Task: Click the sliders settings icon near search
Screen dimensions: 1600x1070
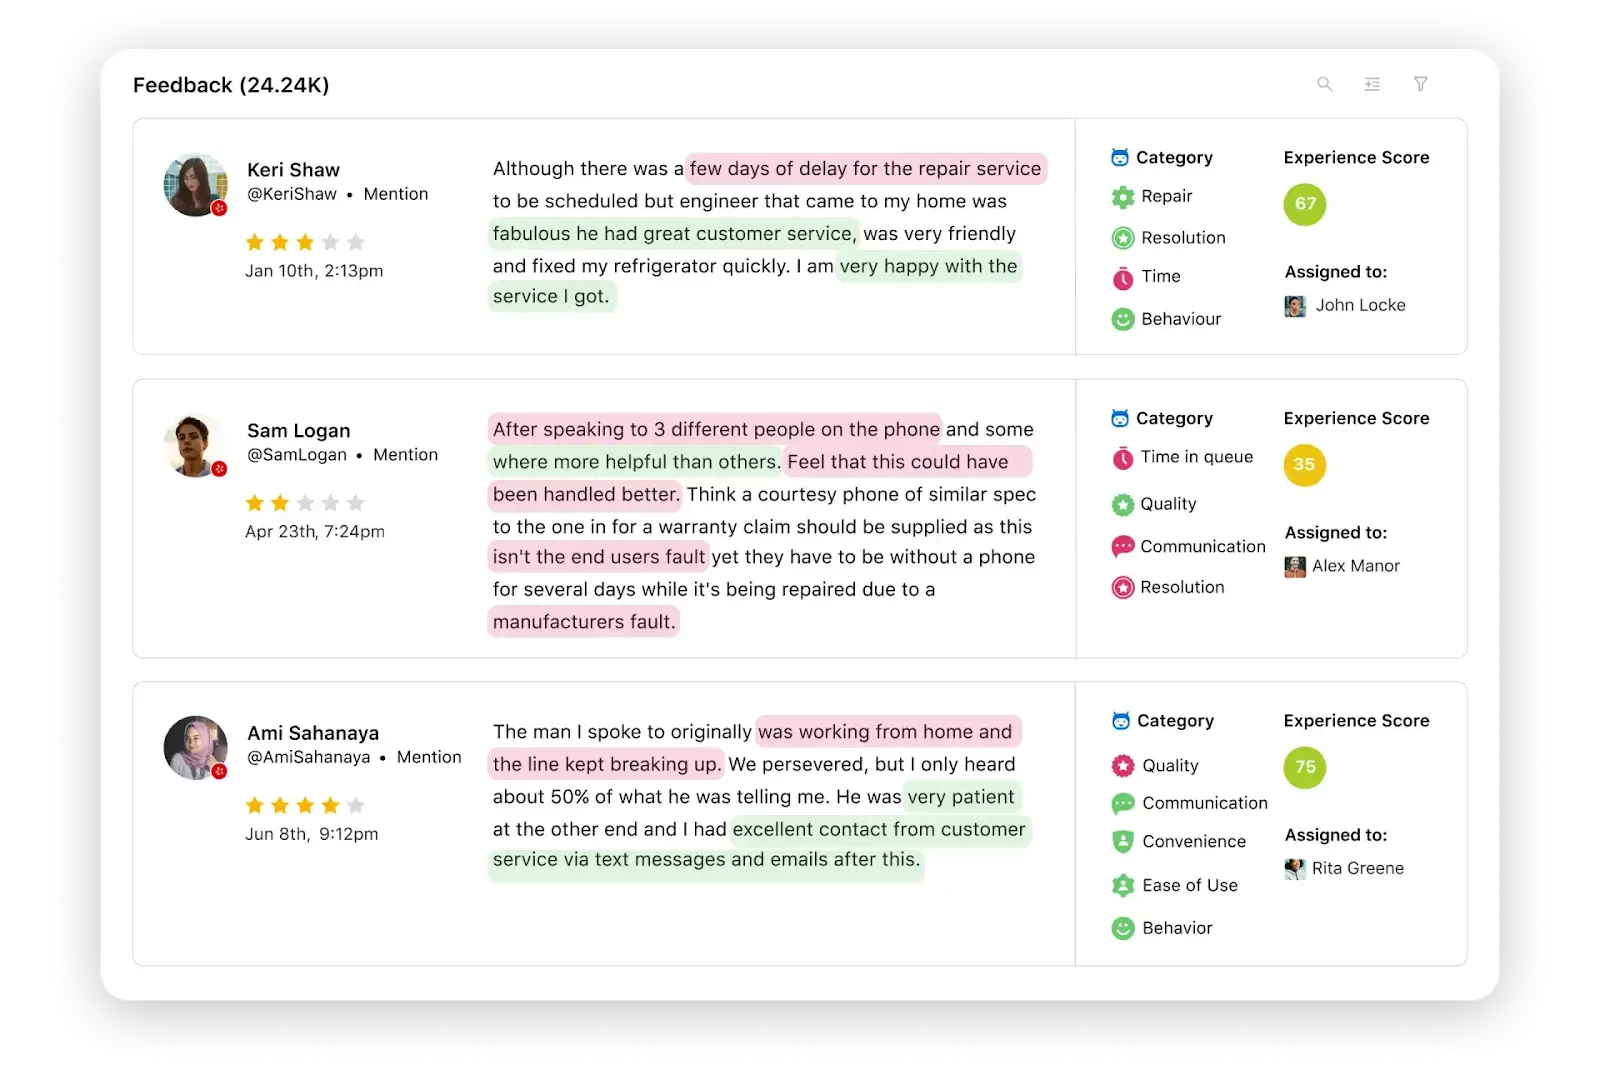Action: [1372, 84]
